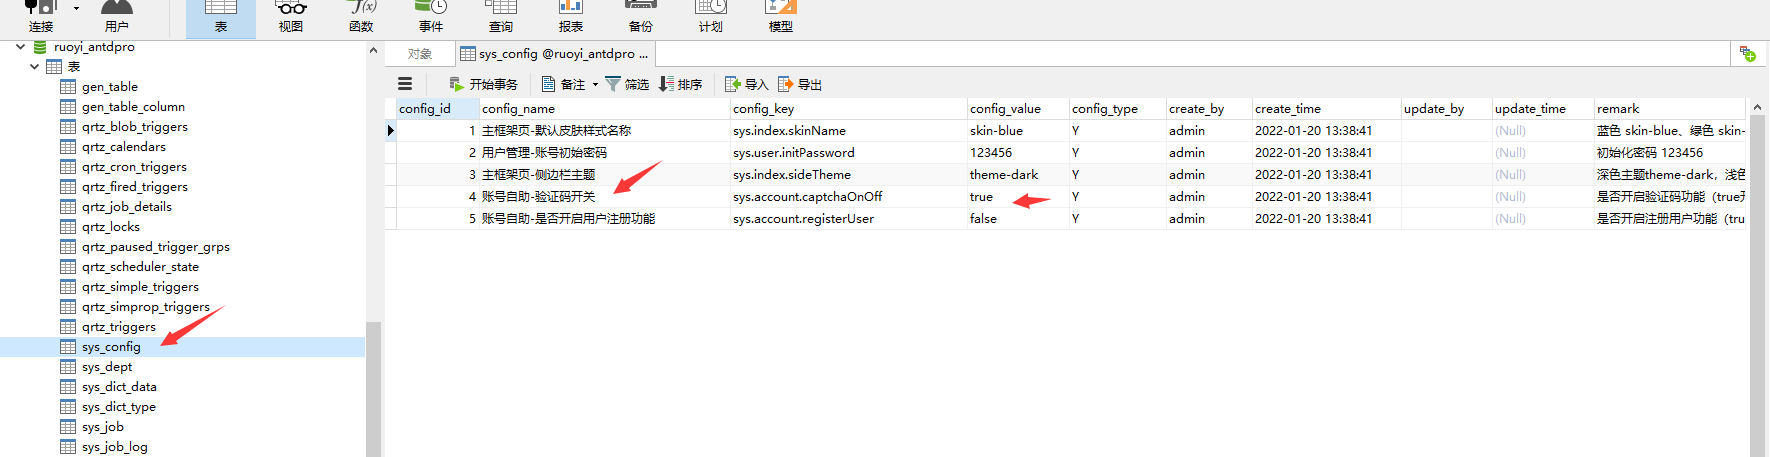The width and height of the screenshot is (1770, 457).
Task: Select the qrtz_blob_triggers table
Action: tap(134, 127)
